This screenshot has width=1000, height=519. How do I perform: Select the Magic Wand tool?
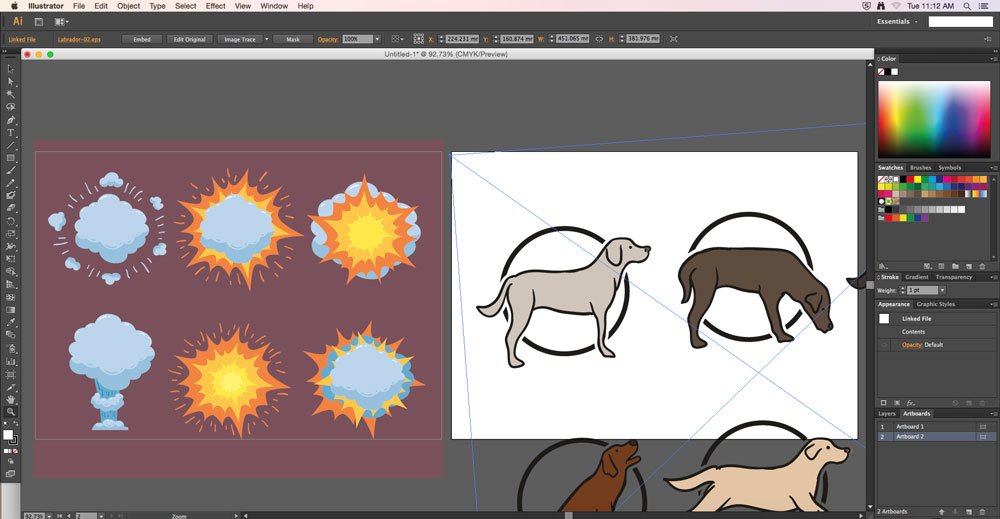tap(10, 94)
